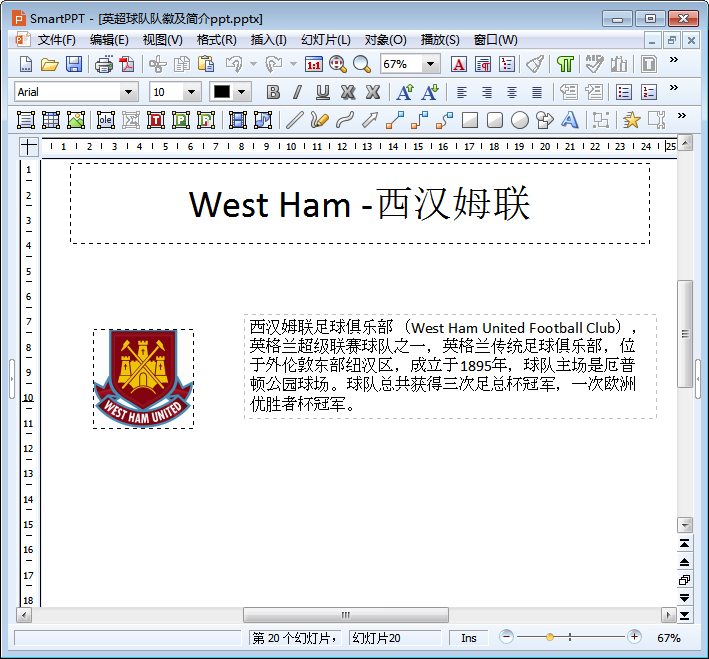Open the 文件(F) menu
This screenshot has height=659, width=709.
[x=57, y=40]
